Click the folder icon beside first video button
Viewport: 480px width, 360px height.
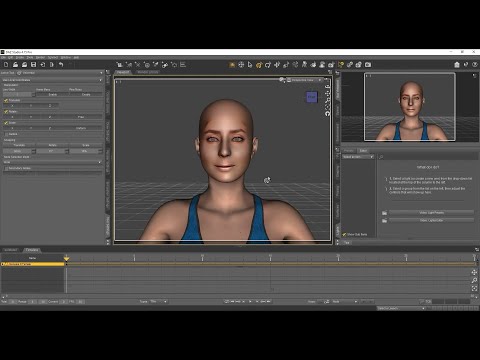point(384,213)
